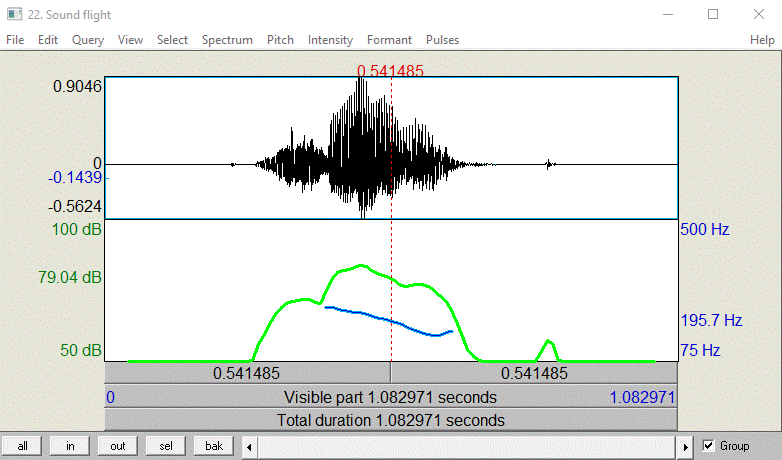Open the Intensity menu
The image size is (782, 460).
click(x=330, y=40)
